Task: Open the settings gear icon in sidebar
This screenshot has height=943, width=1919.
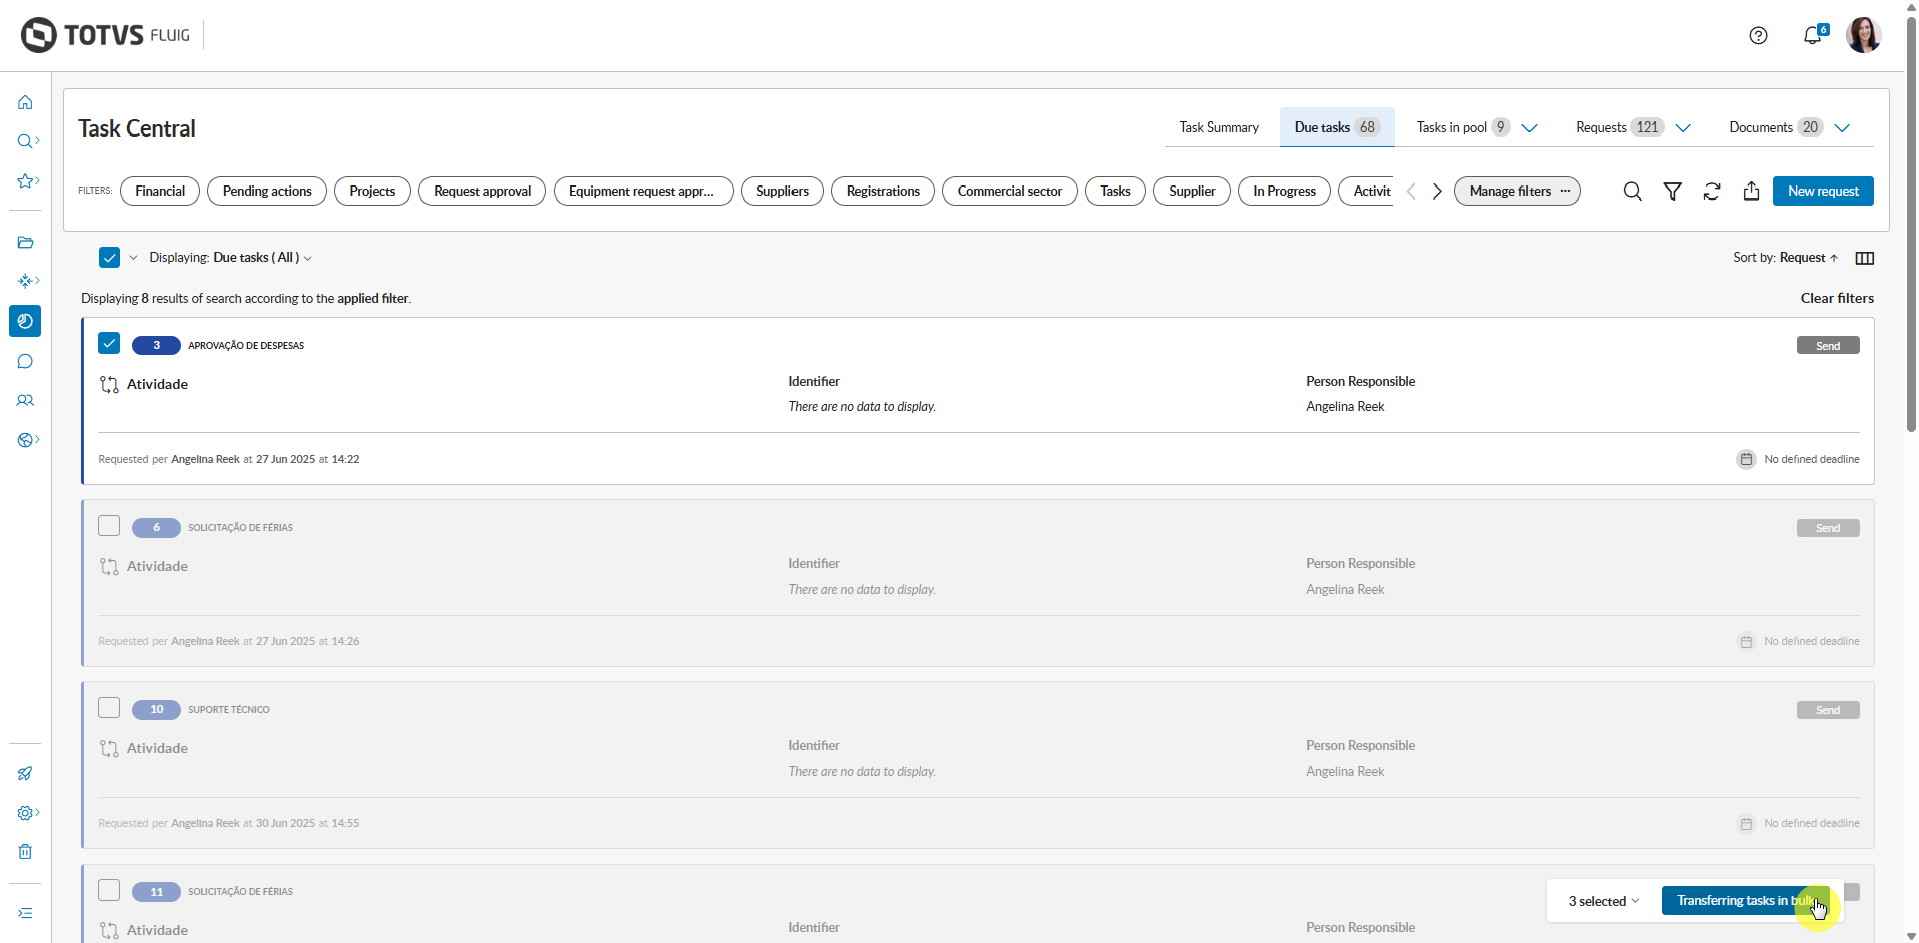Action: 25,813
